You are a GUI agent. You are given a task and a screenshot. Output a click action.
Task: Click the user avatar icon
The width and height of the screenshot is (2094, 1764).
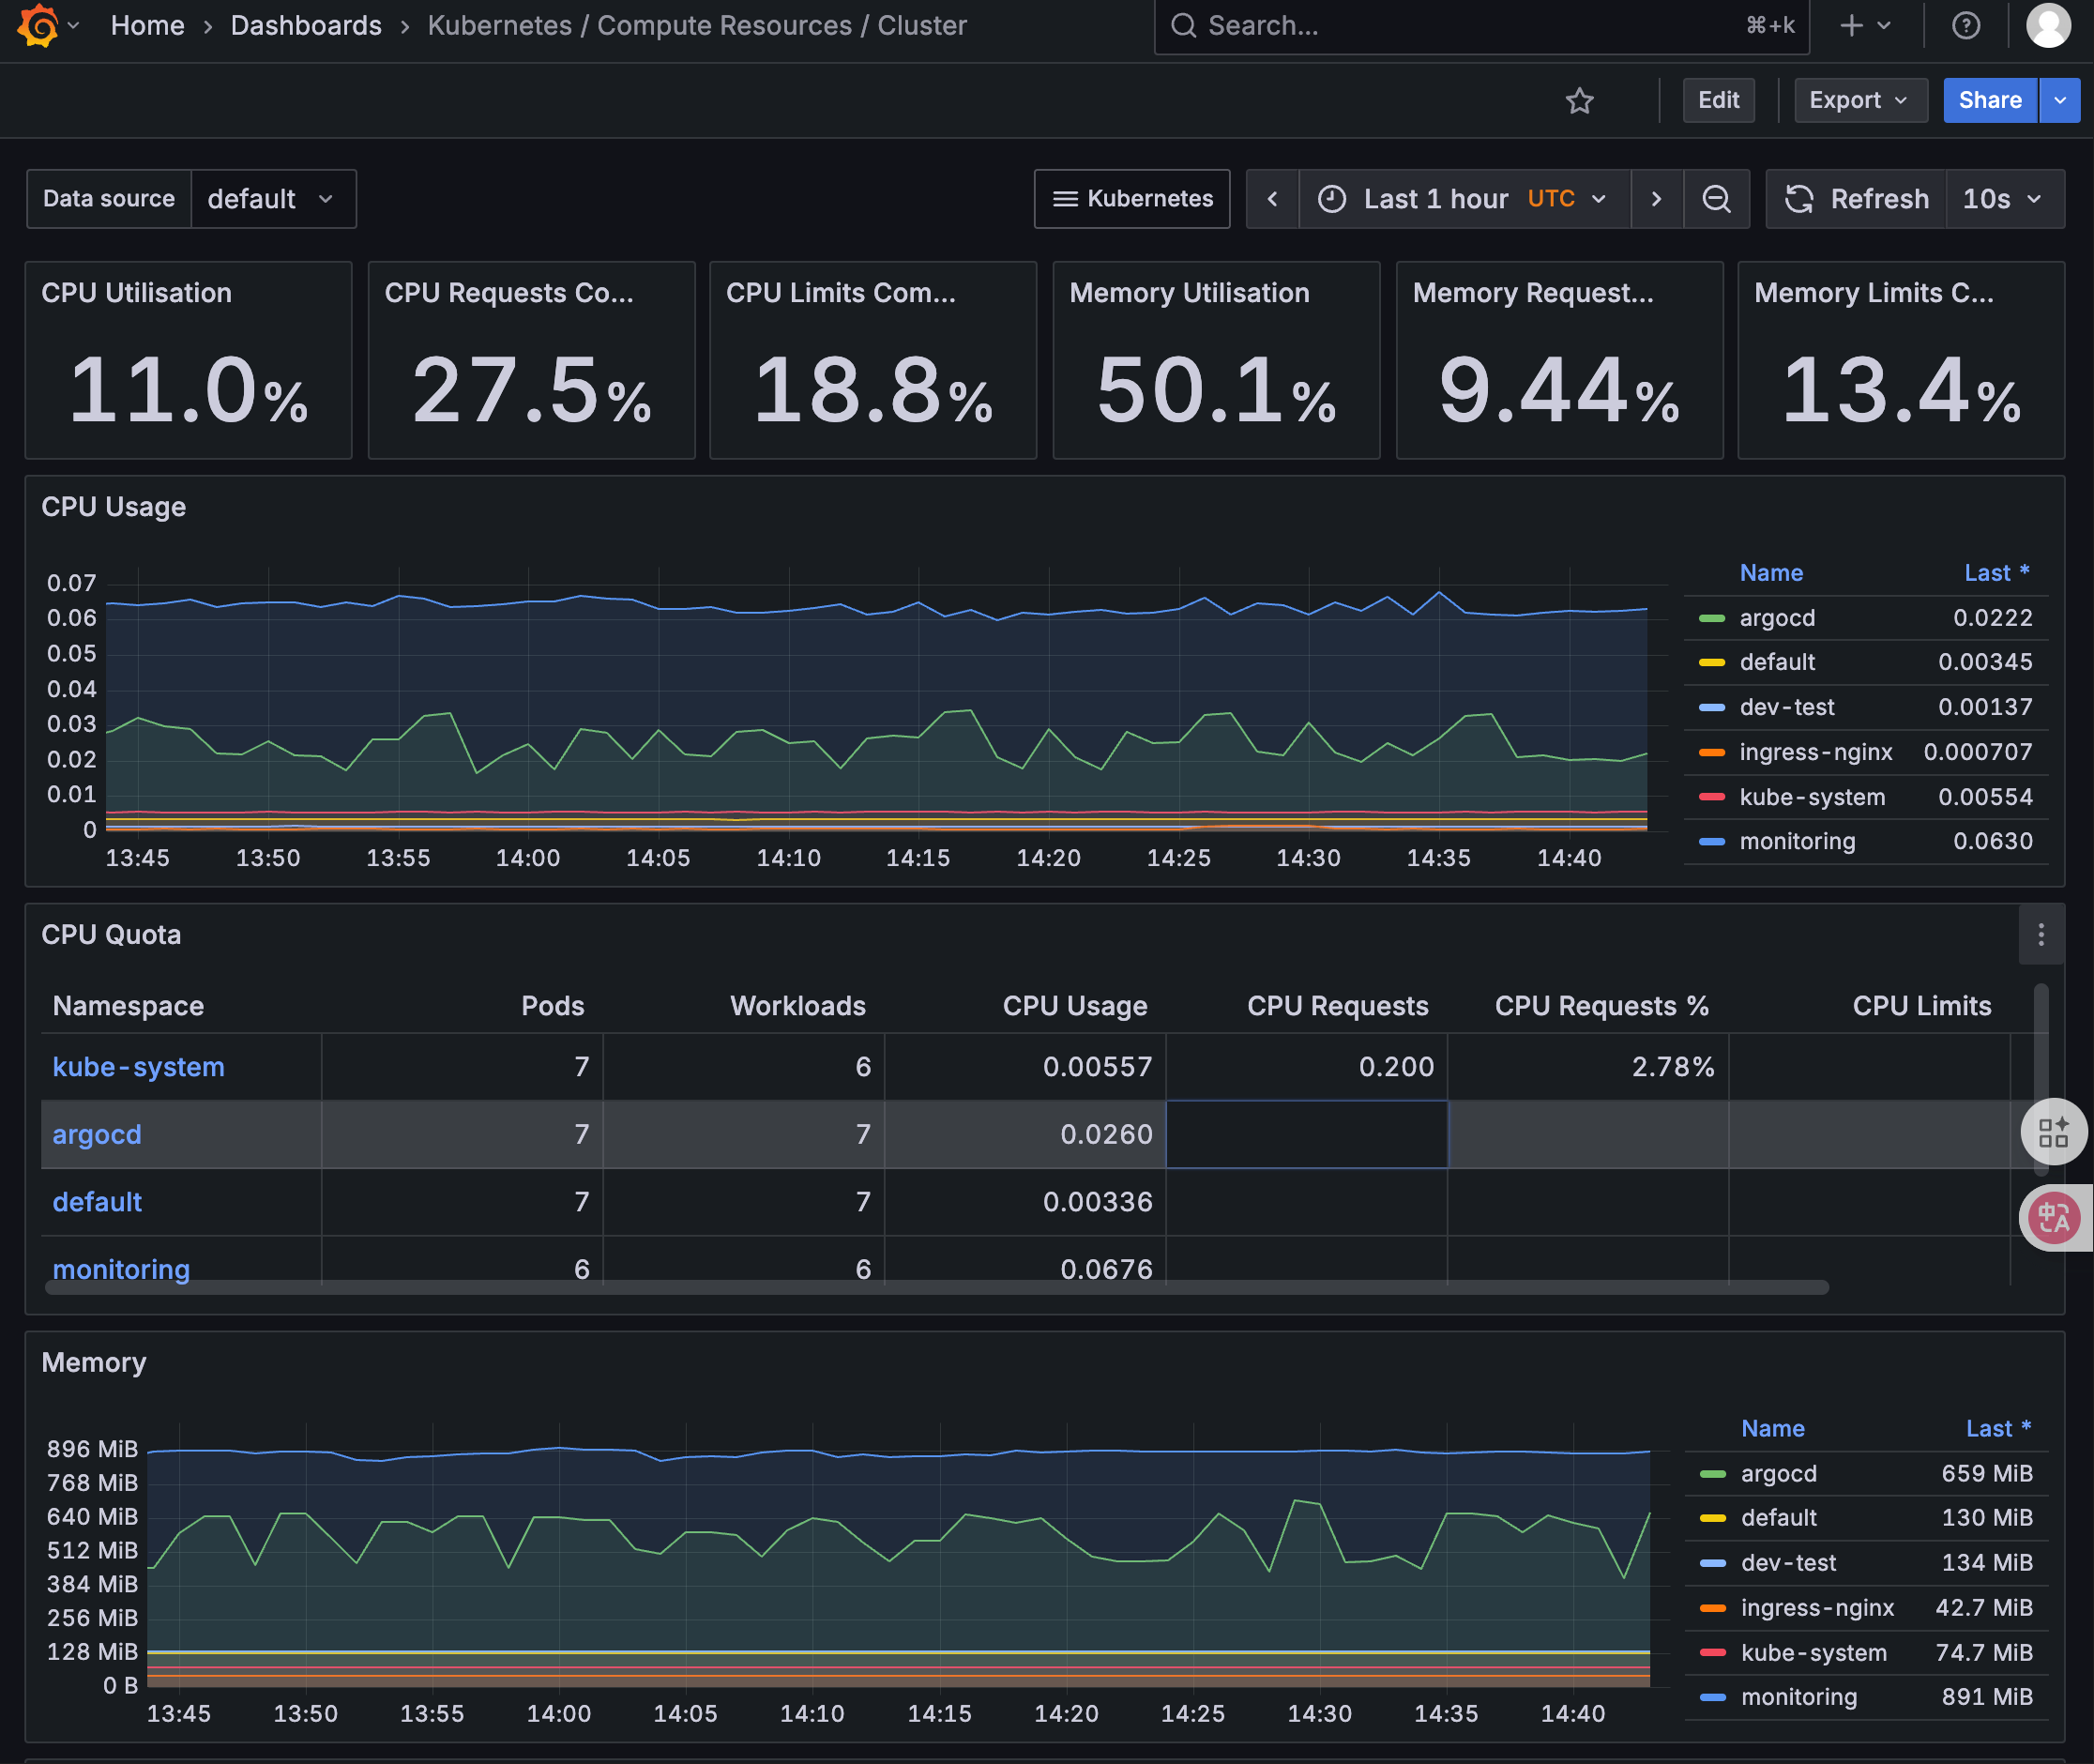(x=2047, y=25)
